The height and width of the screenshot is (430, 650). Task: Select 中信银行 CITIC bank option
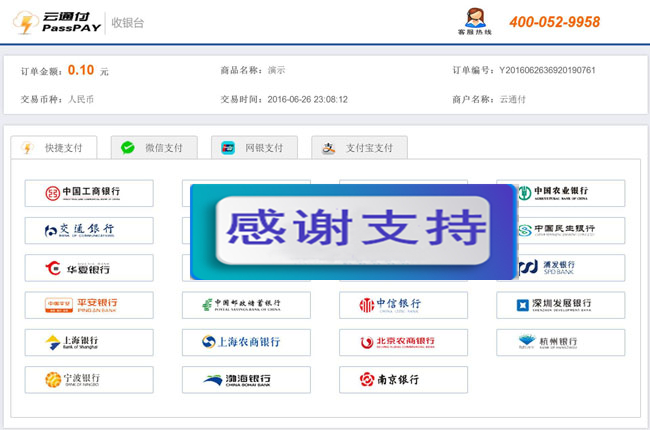[x=403, y=305]
